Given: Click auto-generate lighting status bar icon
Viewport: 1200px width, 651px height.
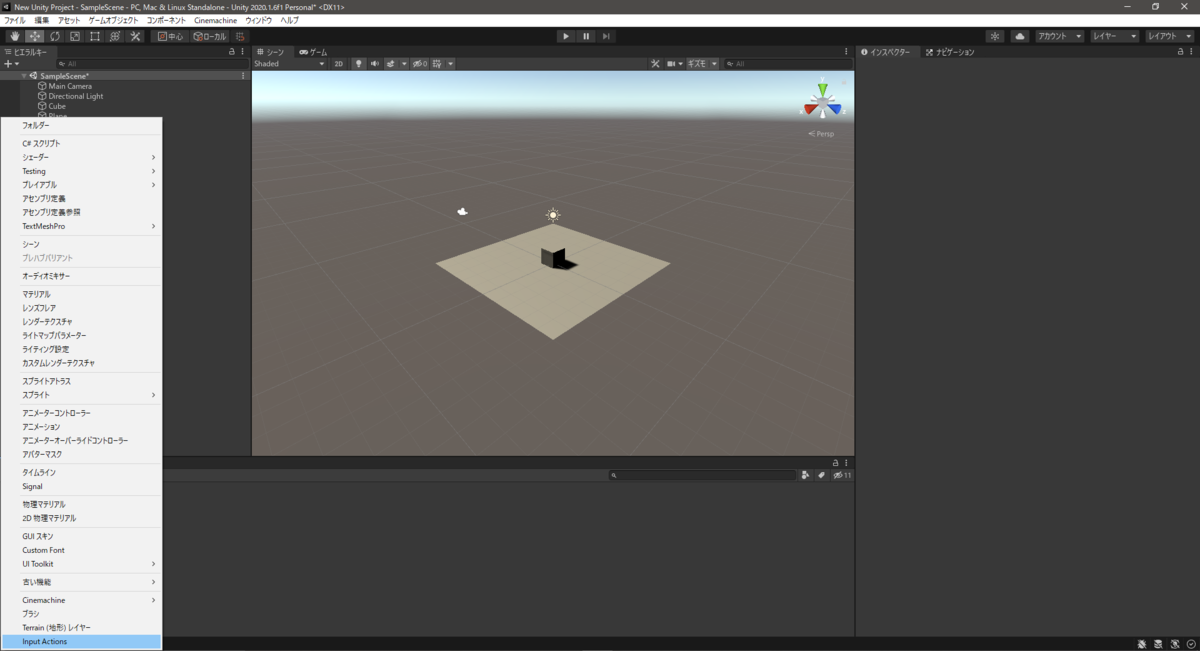Looking at the screenshot, I should coord(1175,644).
